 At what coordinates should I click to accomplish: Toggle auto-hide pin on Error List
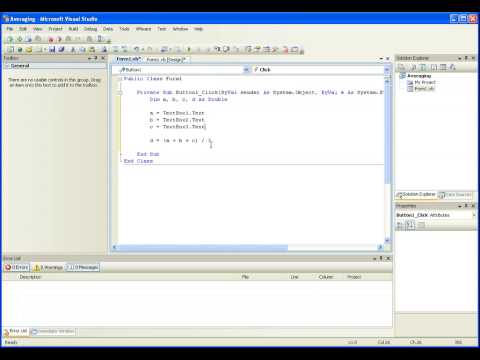coord(381,258)
